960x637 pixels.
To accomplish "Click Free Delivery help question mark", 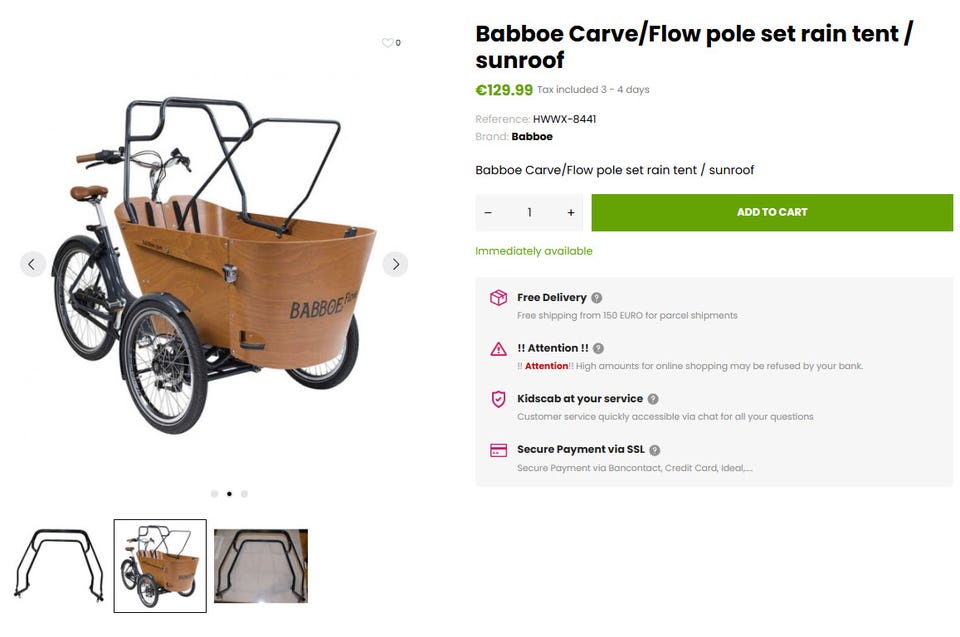I will click(597, 298).
